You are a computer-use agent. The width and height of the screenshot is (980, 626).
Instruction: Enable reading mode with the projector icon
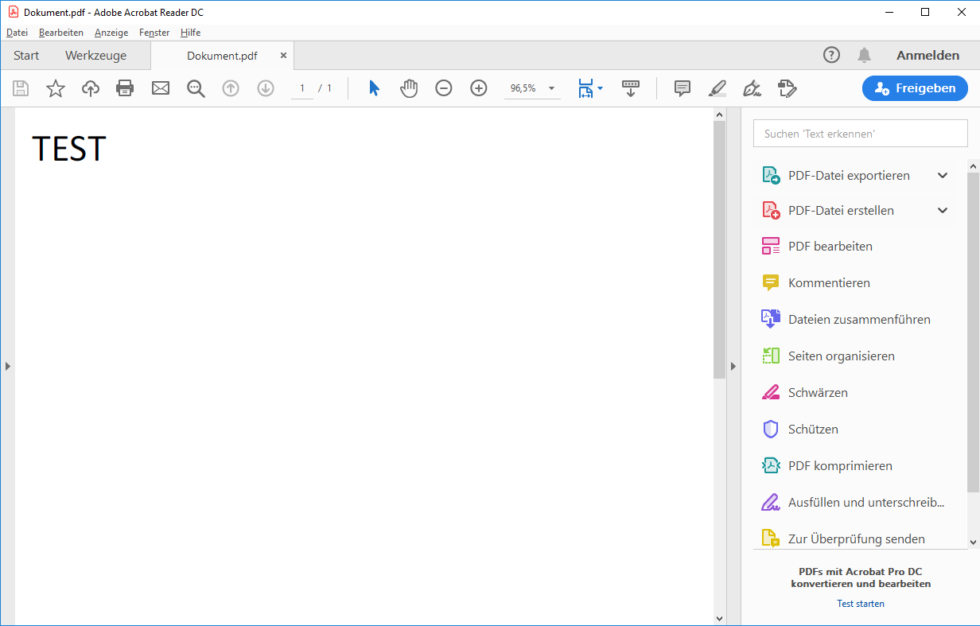coord(631,88)
